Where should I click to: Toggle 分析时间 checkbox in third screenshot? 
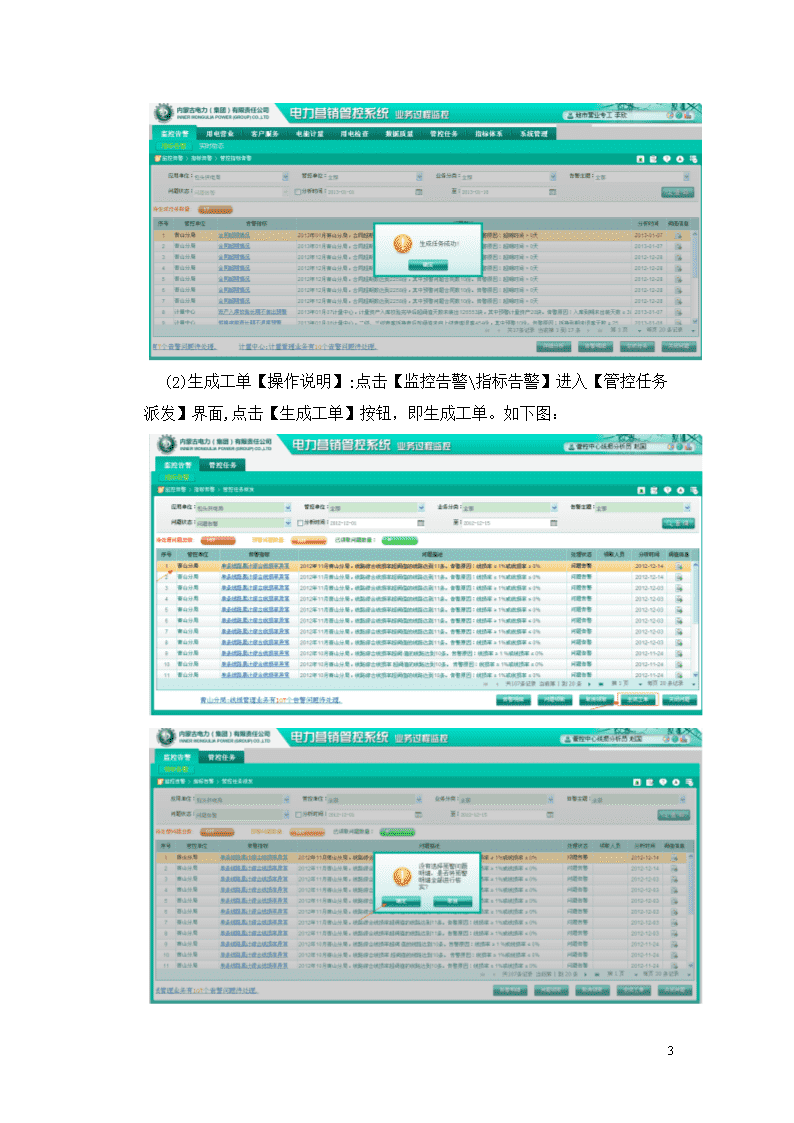tap(299, 814)
